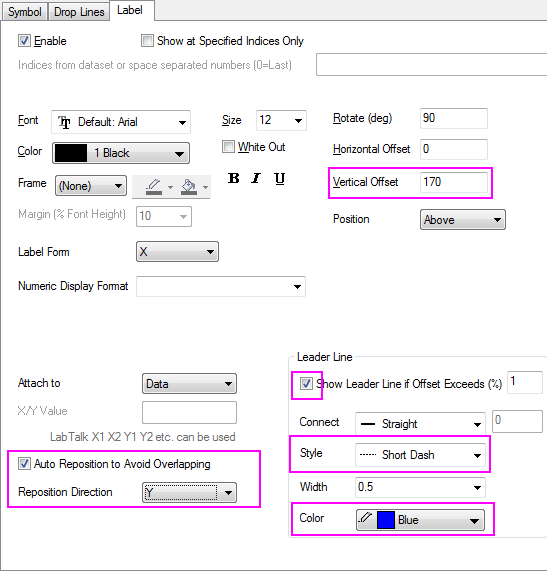Open the label Color dropdown showing 1 Black

point(121,153)
